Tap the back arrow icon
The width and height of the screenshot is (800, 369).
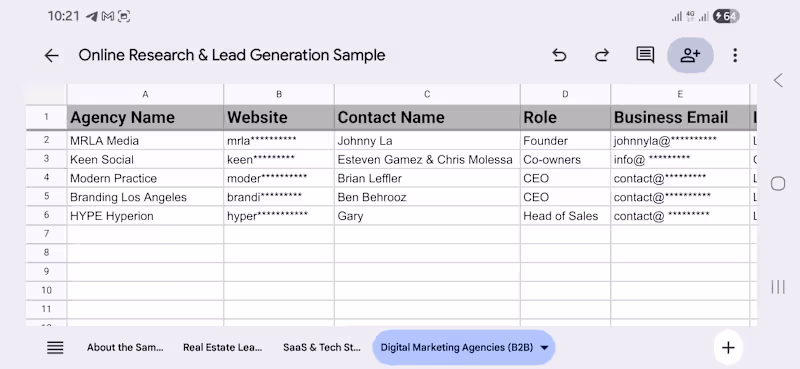52,56
